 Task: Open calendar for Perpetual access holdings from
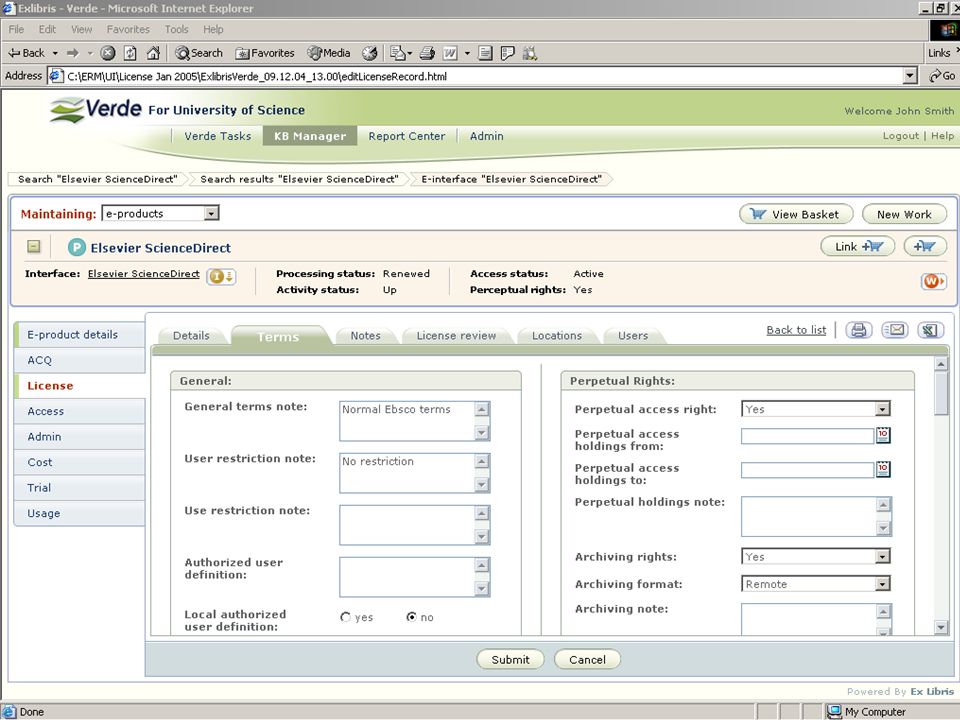click(883, 435)
